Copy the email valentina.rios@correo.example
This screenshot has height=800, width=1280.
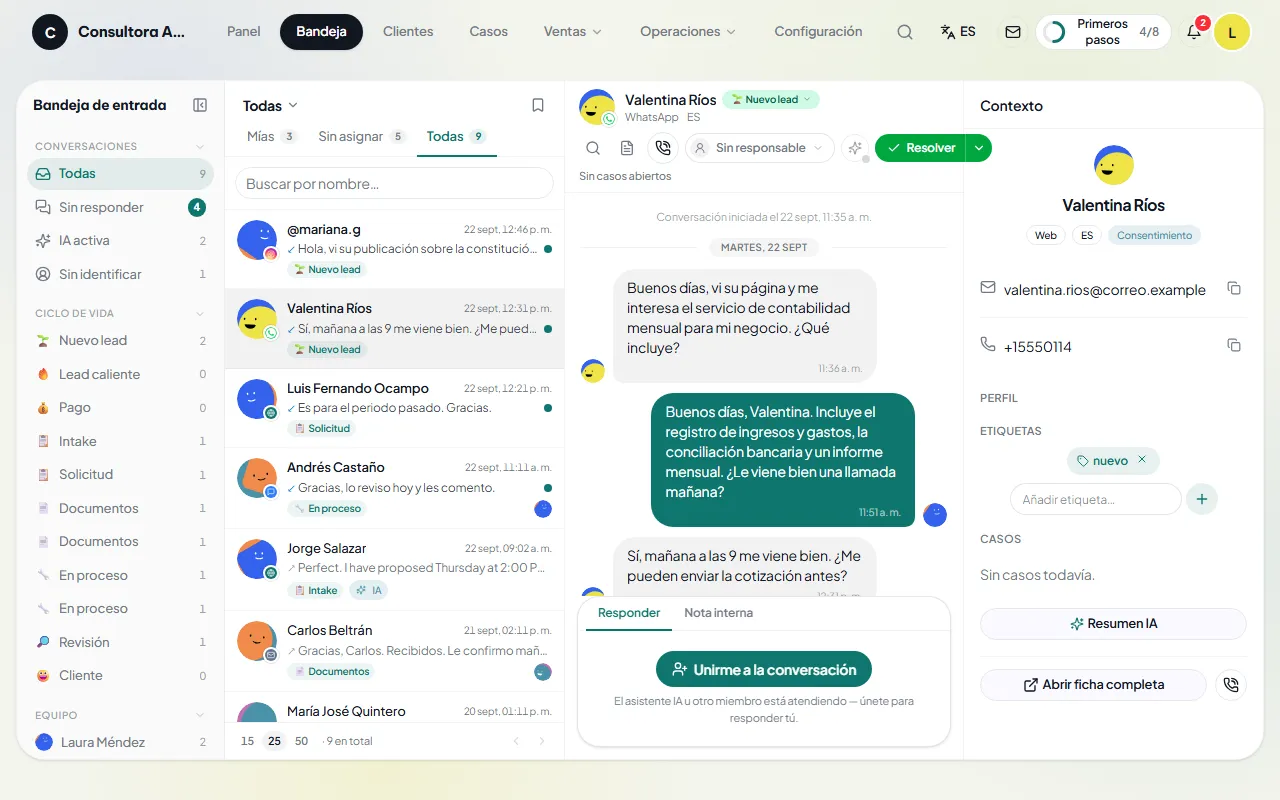1234,289
